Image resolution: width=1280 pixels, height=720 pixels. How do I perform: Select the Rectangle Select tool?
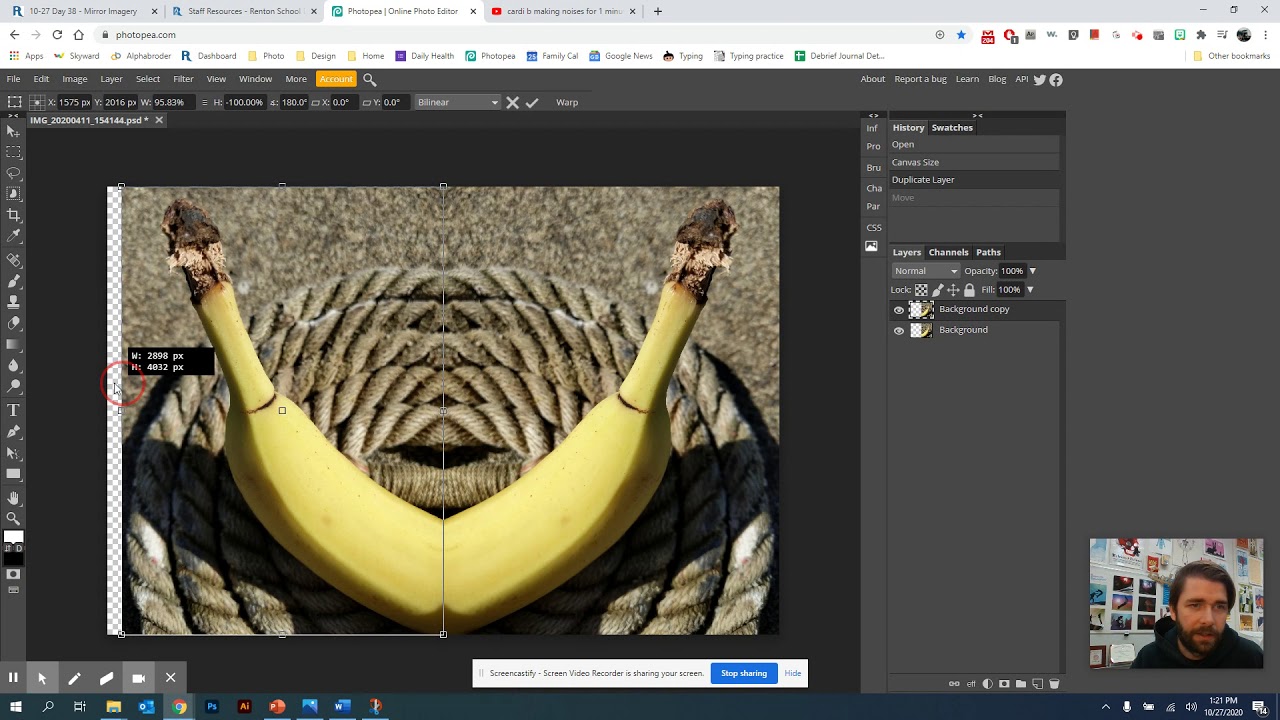[13, 152]
